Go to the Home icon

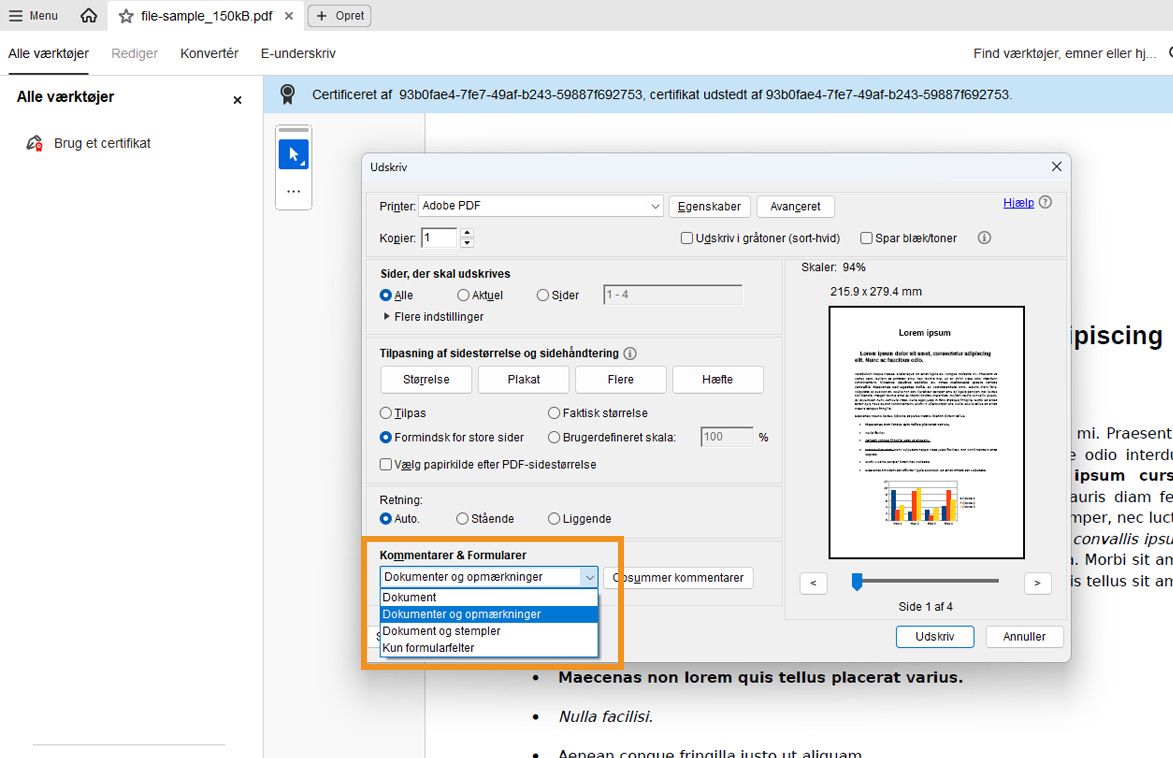(x=88, y=16)
